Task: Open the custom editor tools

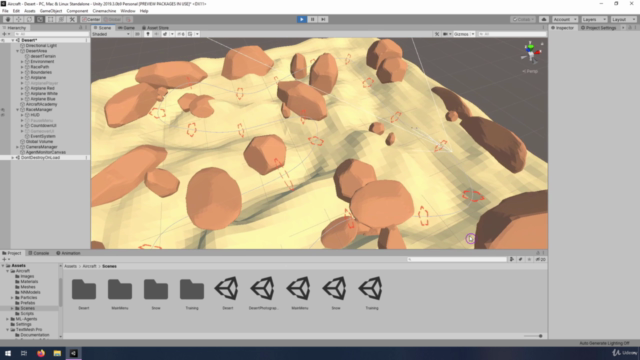Action: [72, 19]
